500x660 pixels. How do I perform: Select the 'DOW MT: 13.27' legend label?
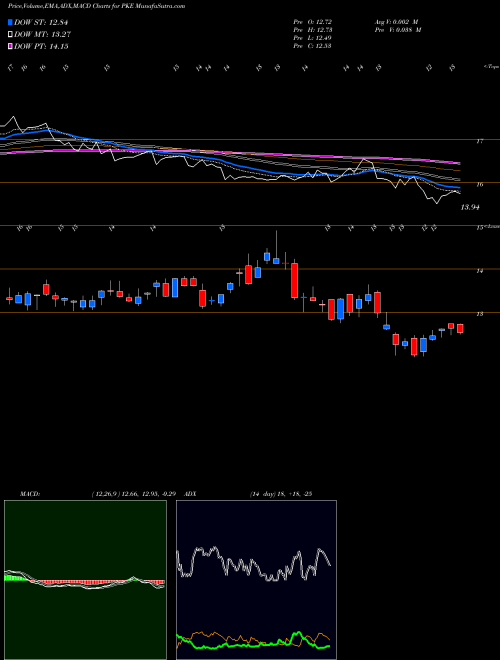pos(42,35)
